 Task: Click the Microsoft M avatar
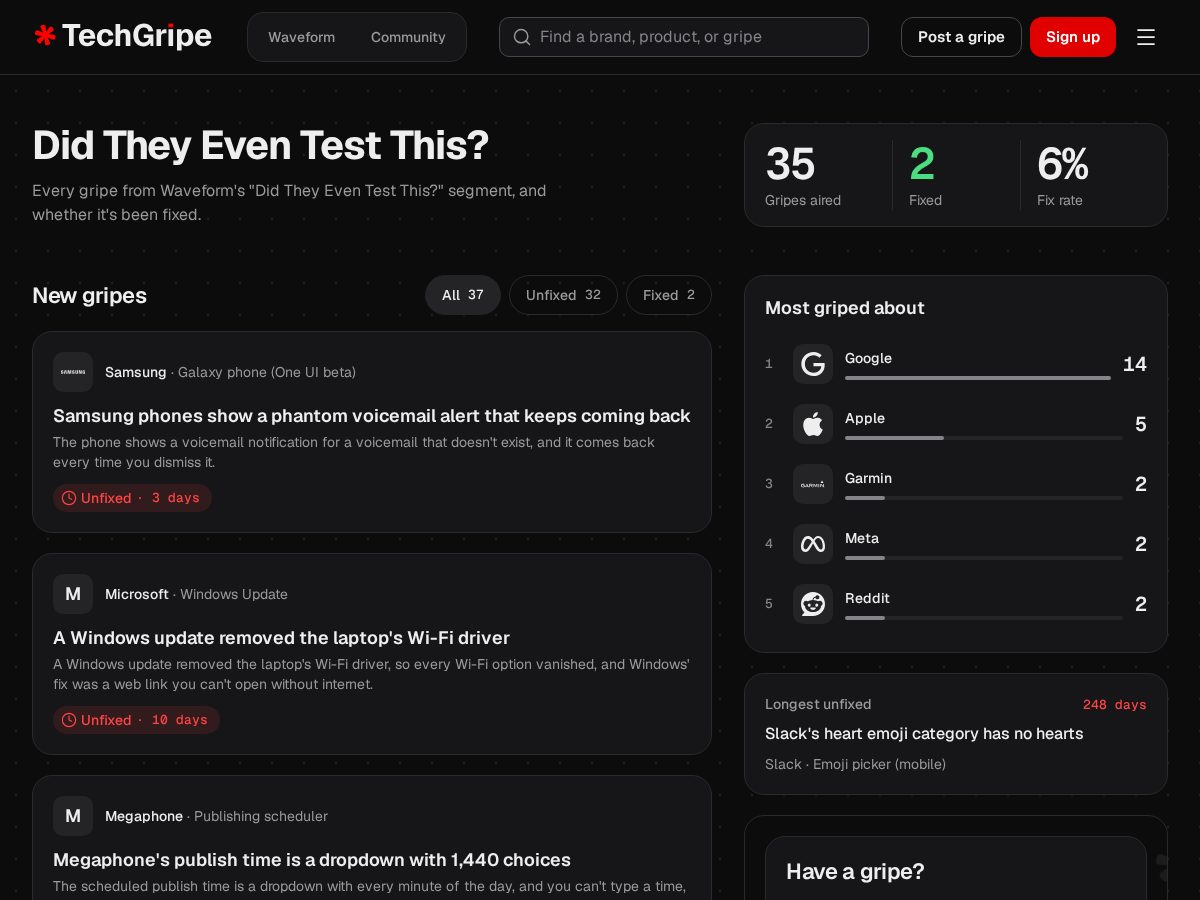pyautogui.click(x=73, y=594)
